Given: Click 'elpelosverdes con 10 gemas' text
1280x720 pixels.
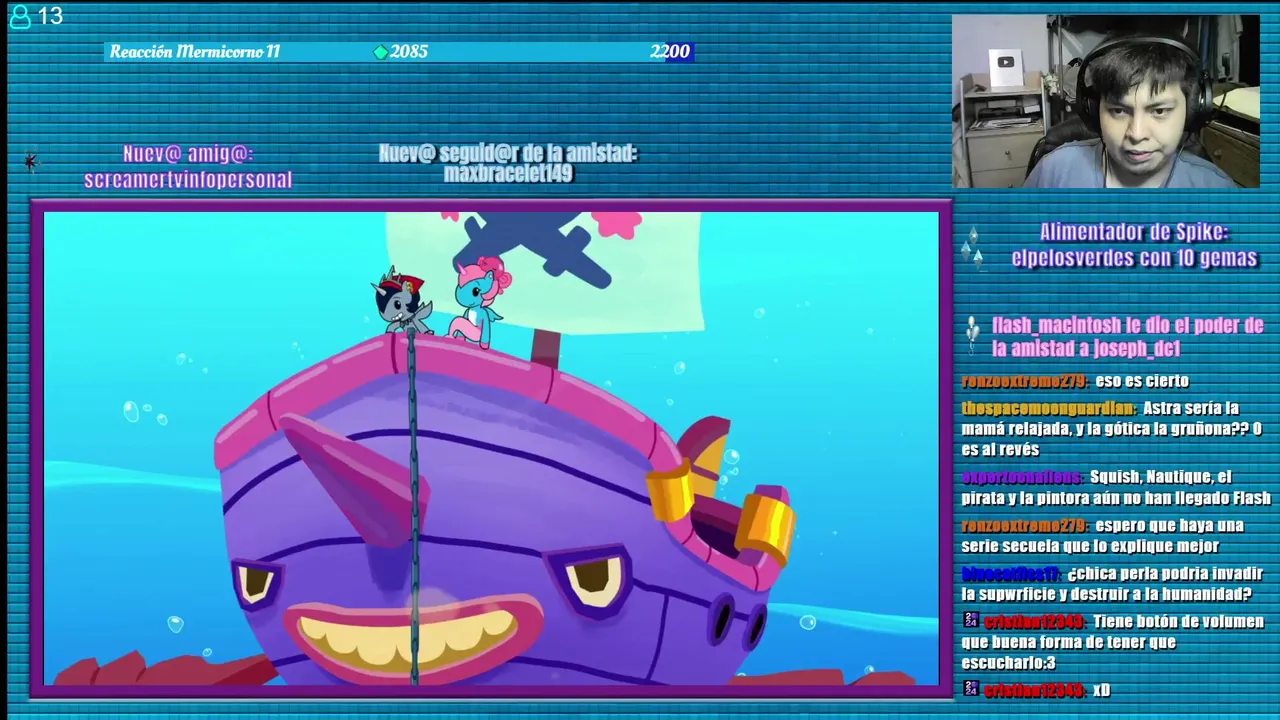Looking at the screenshot, I should click(1134, 259).
